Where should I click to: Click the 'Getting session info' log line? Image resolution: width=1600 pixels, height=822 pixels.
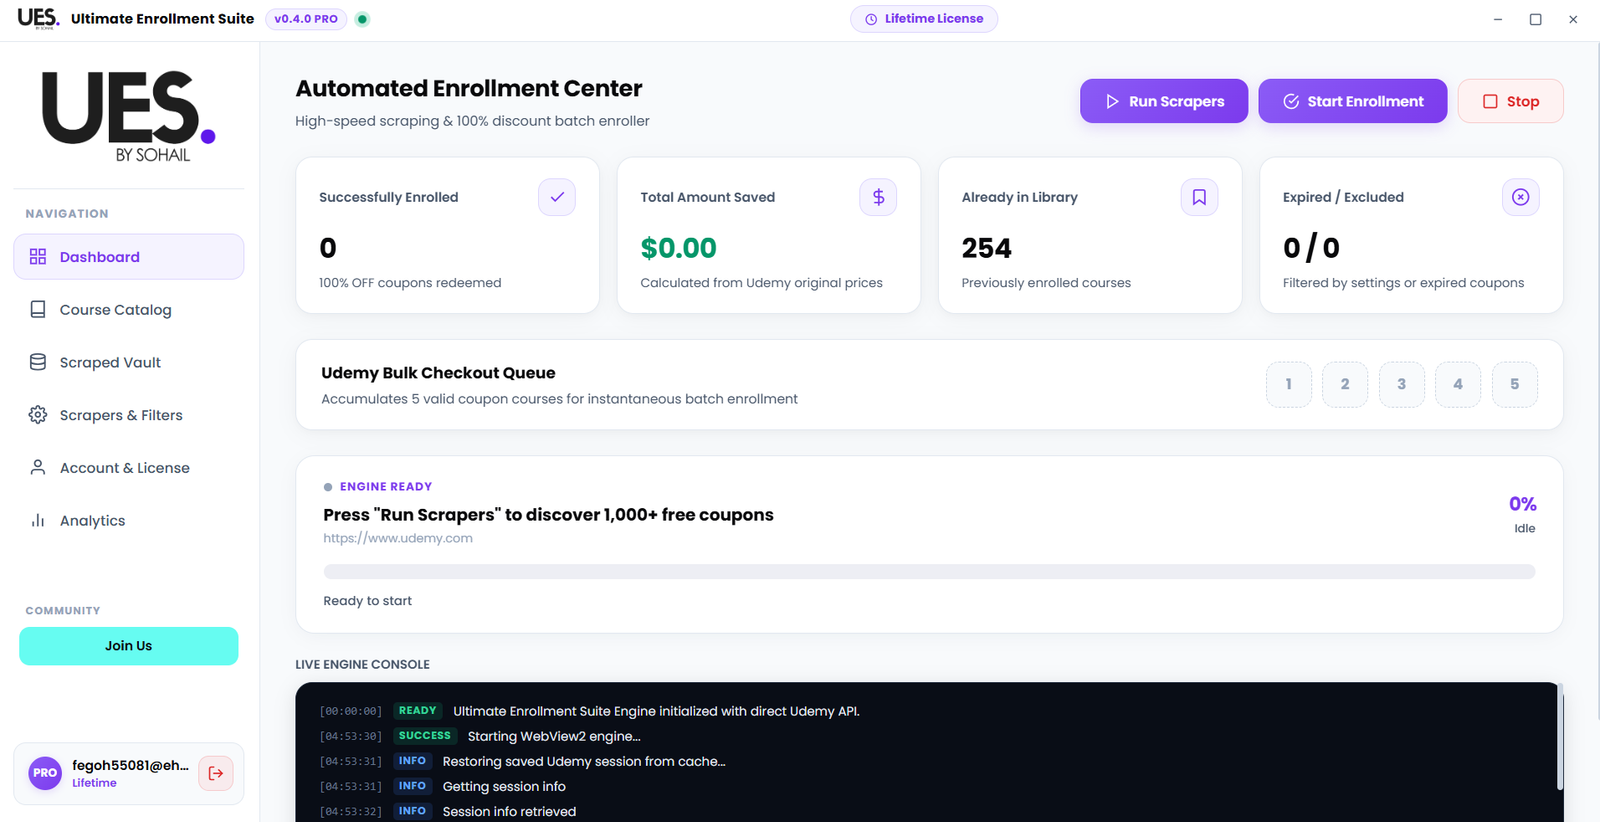tap(504, 786)
